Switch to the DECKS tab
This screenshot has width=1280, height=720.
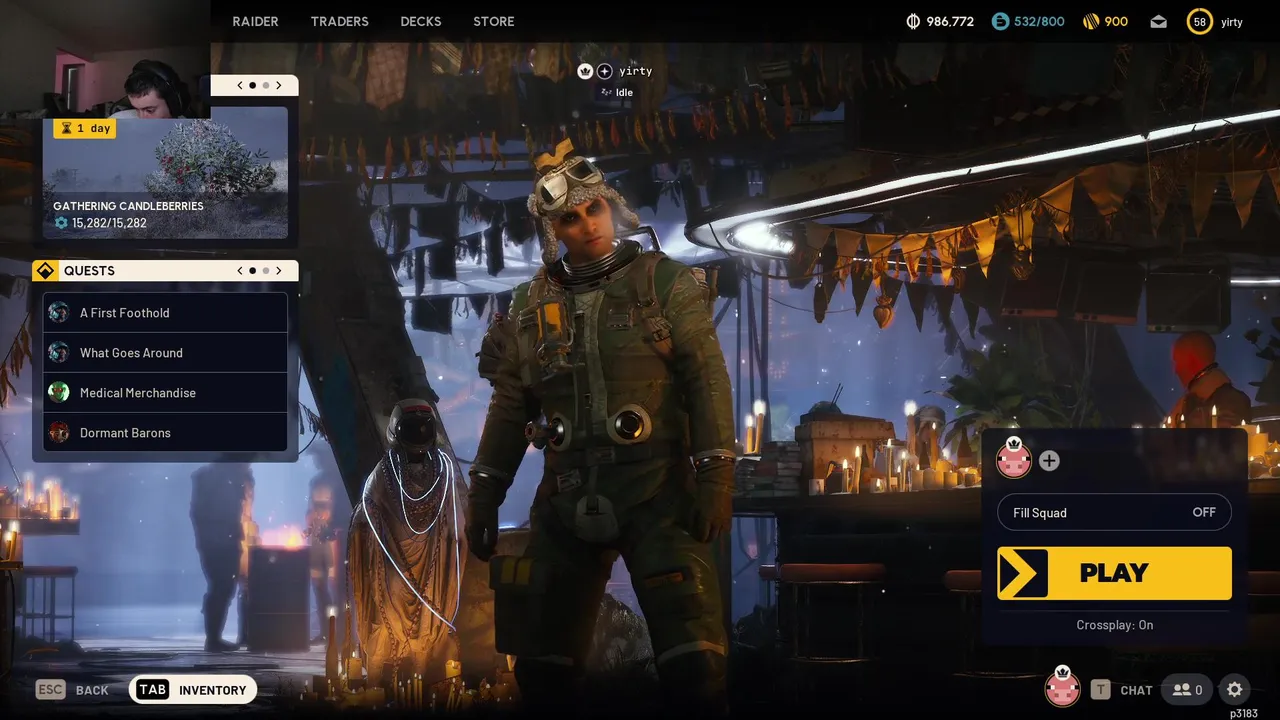[421, 21]
